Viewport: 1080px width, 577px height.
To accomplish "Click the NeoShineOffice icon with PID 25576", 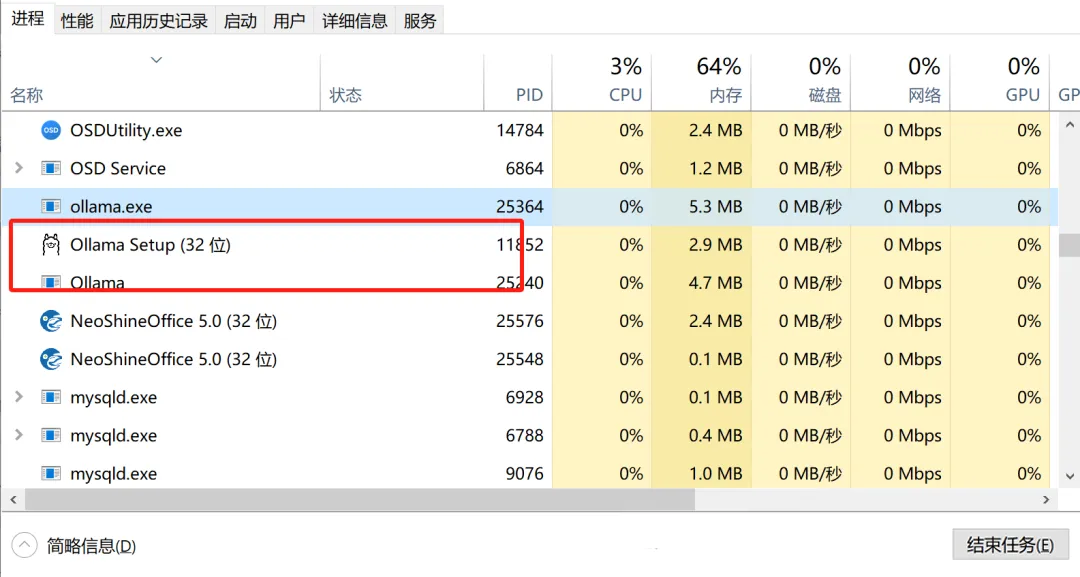I will pos(51,321).
